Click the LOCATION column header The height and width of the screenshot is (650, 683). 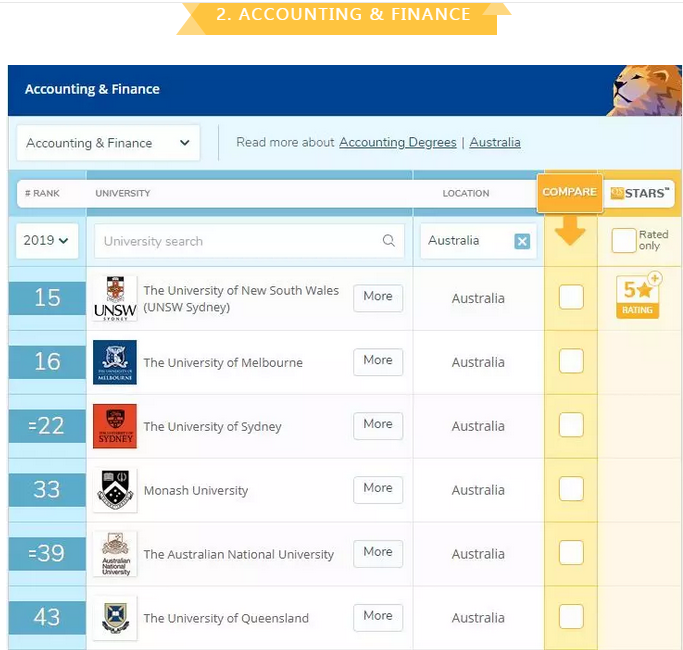pos(466,193)
